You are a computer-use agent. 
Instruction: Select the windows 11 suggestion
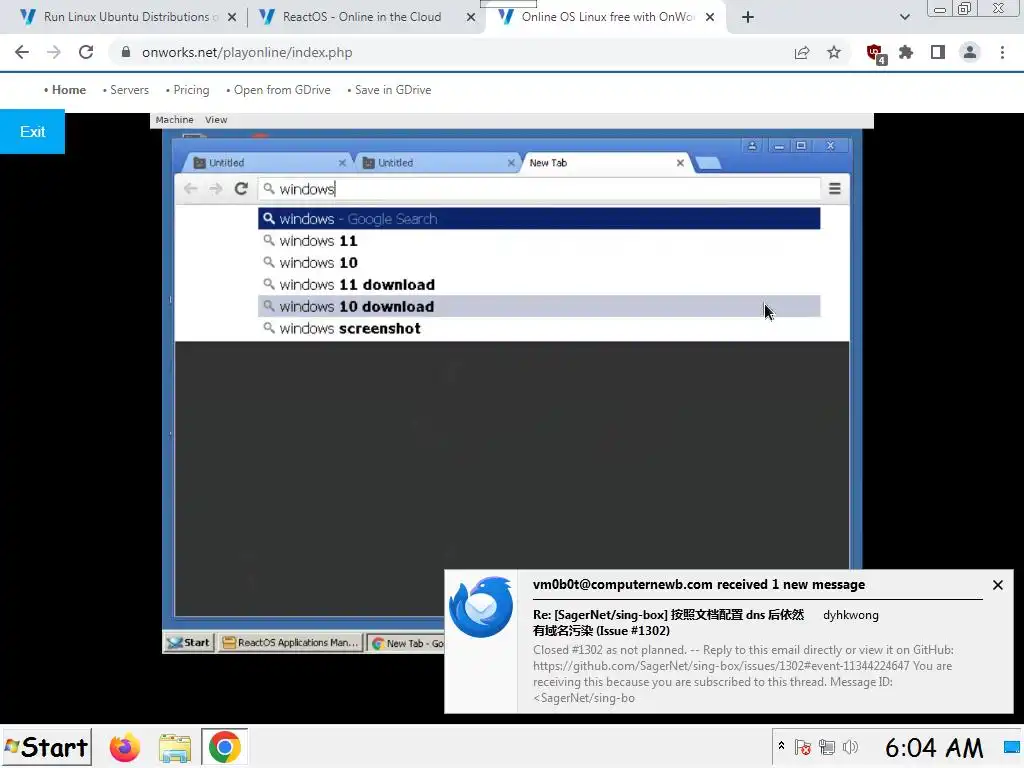(539, 241)
